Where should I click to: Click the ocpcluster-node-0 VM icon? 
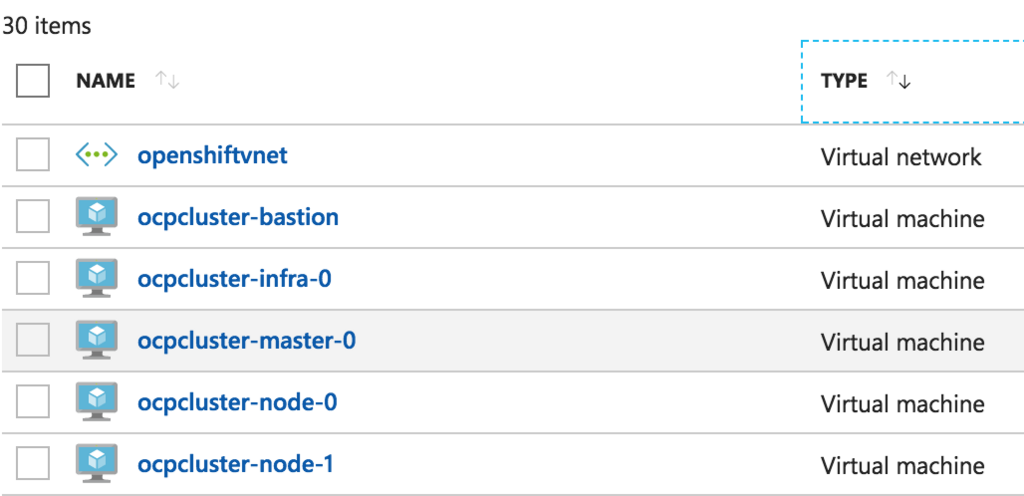click(97, 402)
